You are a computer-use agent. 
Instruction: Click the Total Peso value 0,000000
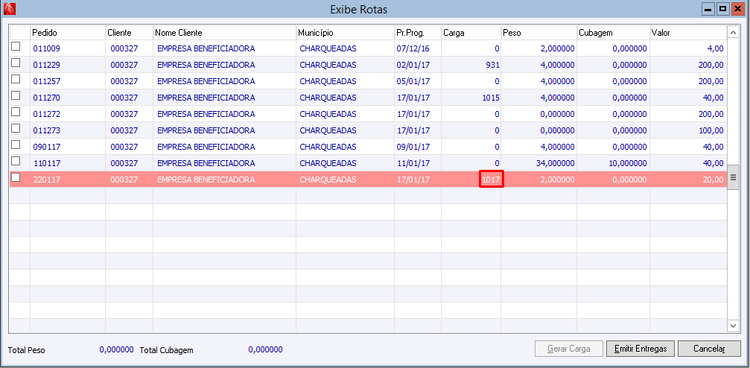[x=116, y=349]
